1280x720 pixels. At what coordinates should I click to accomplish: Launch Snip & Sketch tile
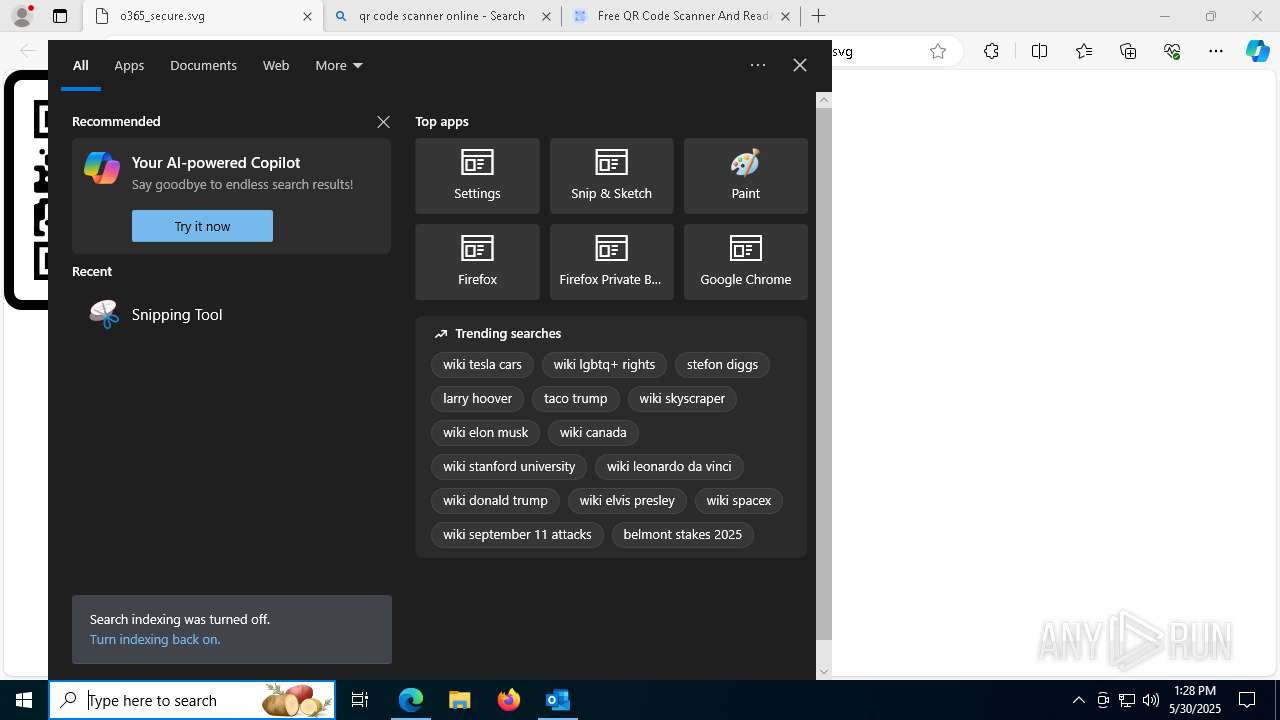pos(611,176)
